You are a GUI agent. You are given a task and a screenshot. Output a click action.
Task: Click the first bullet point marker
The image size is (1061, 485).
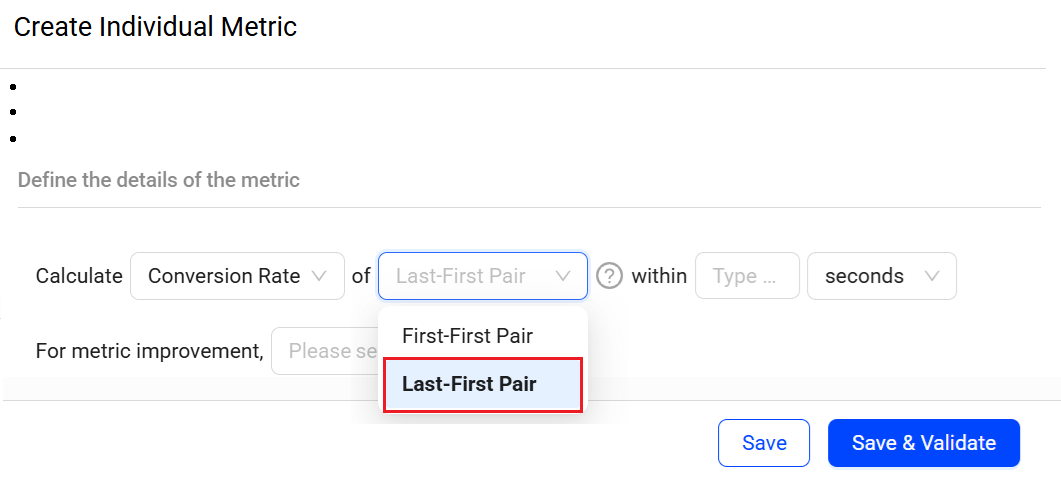[x=13, y=87]
